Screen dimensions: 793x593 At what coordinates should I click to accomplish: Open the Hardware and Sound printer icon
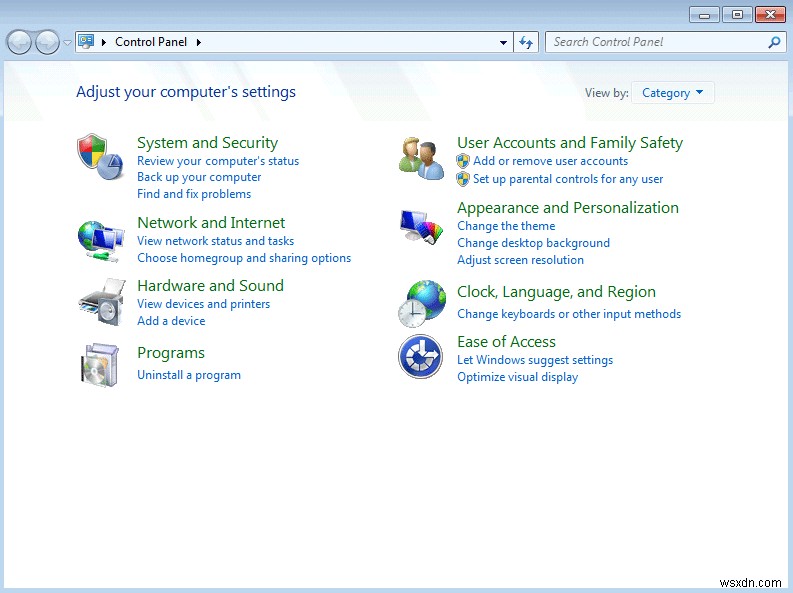pos(102,302)
